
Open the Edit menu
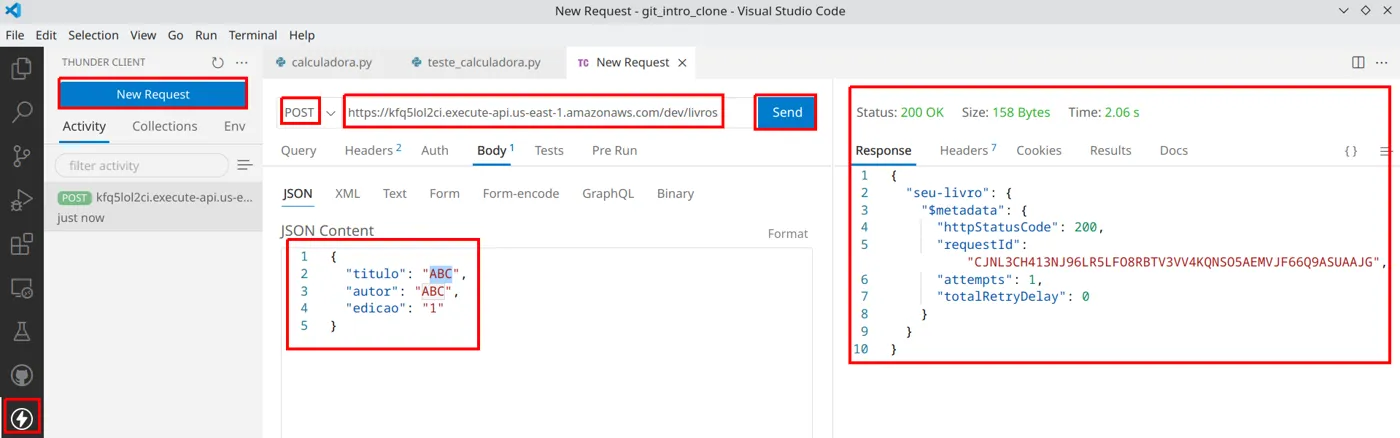coord(46,35)
